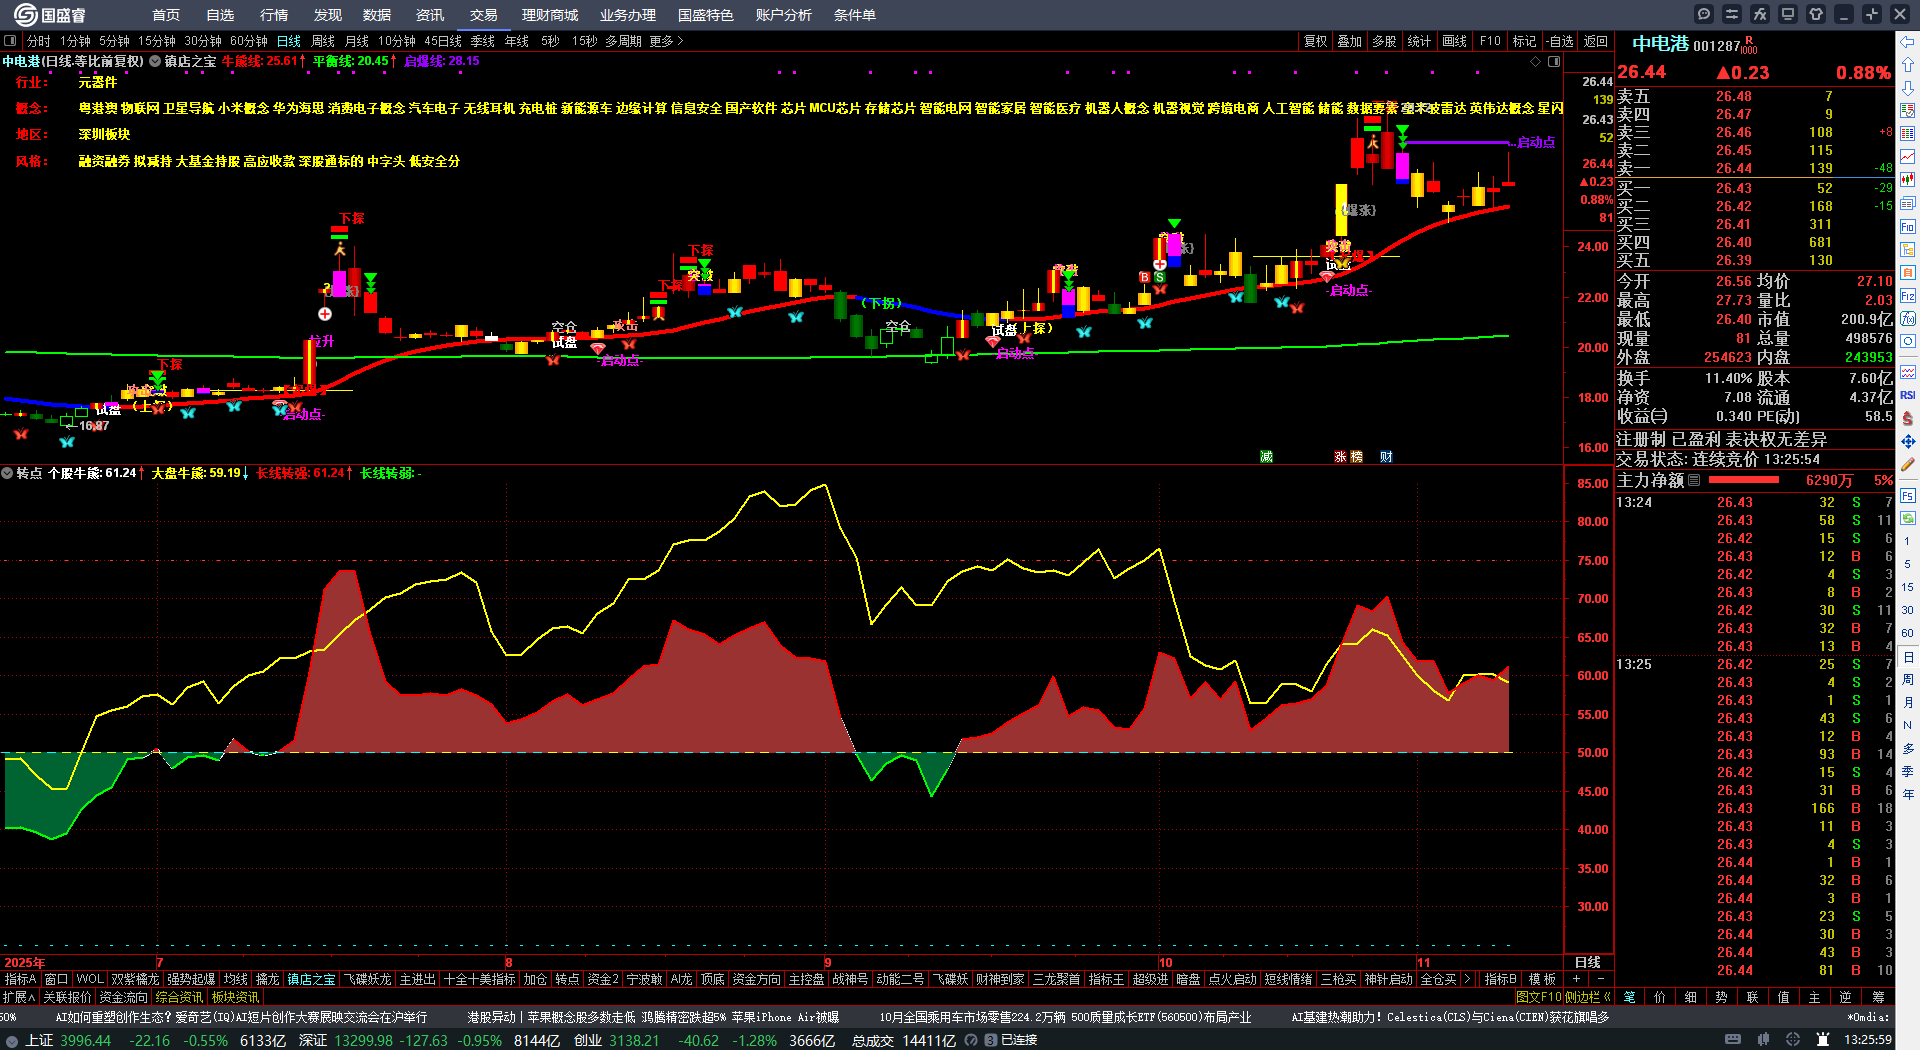Switch to the 周线 weekly period tab

(x=323, y=41)
